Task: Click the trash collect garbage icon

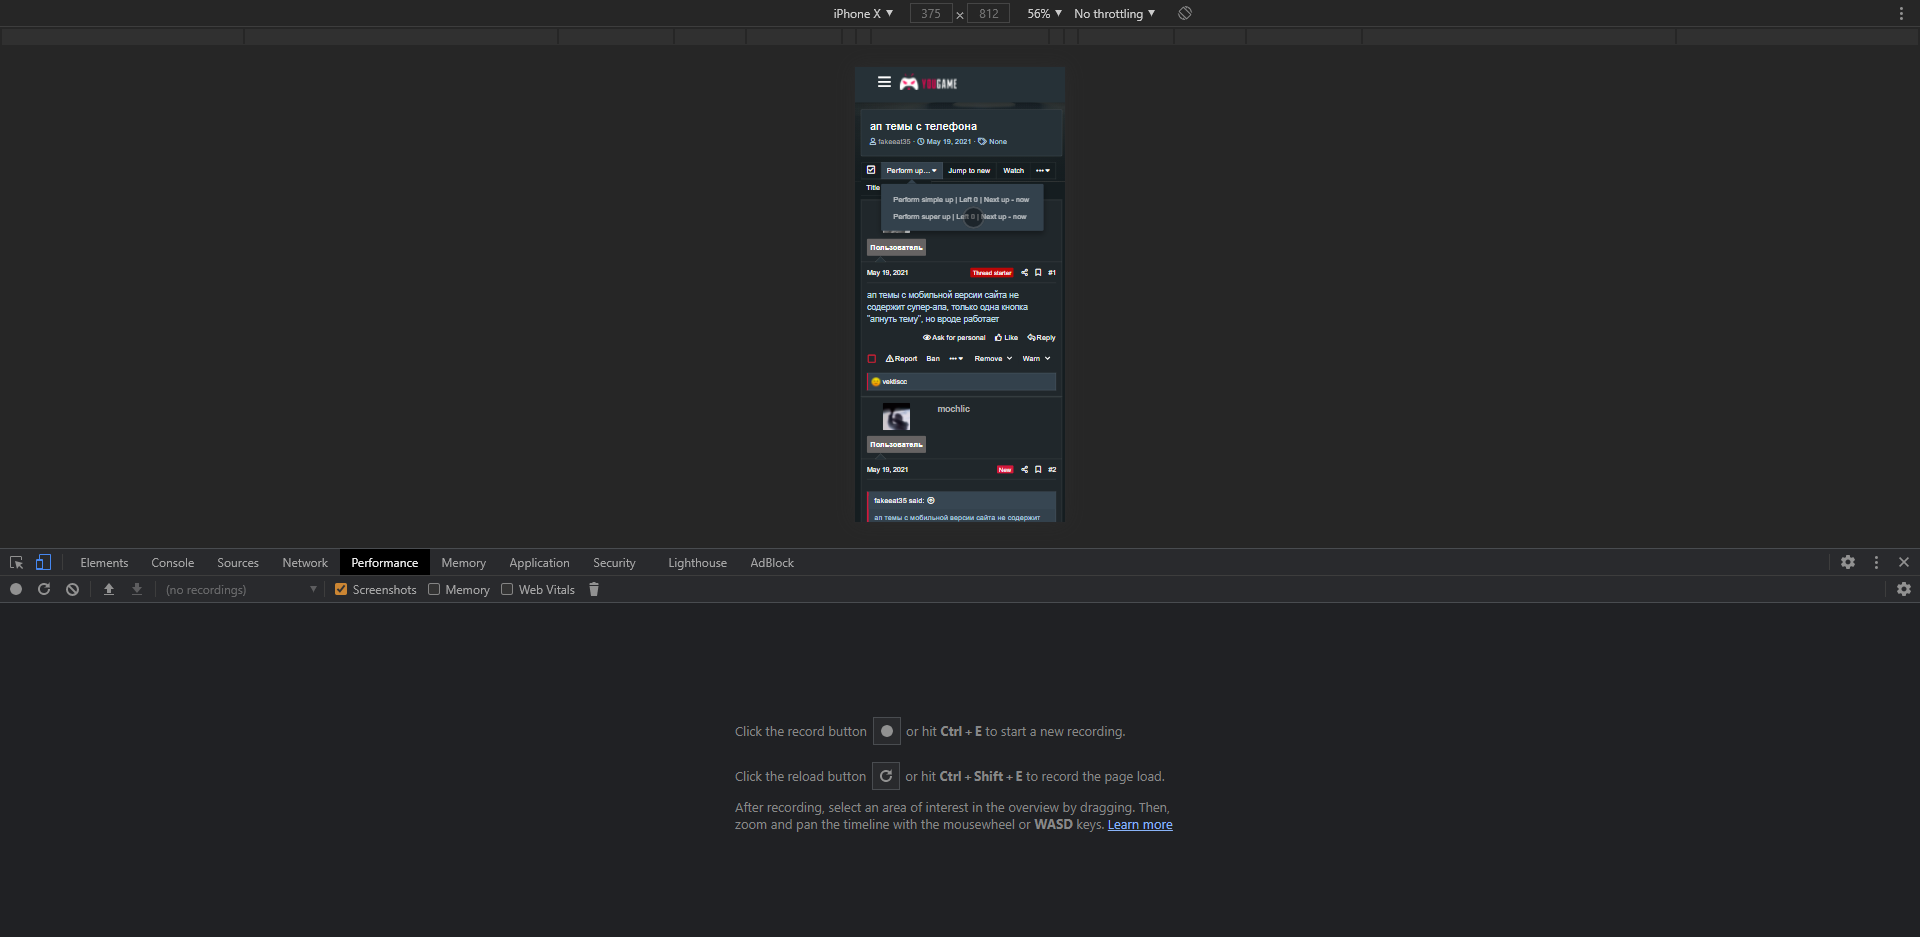Action: [594, 590]
